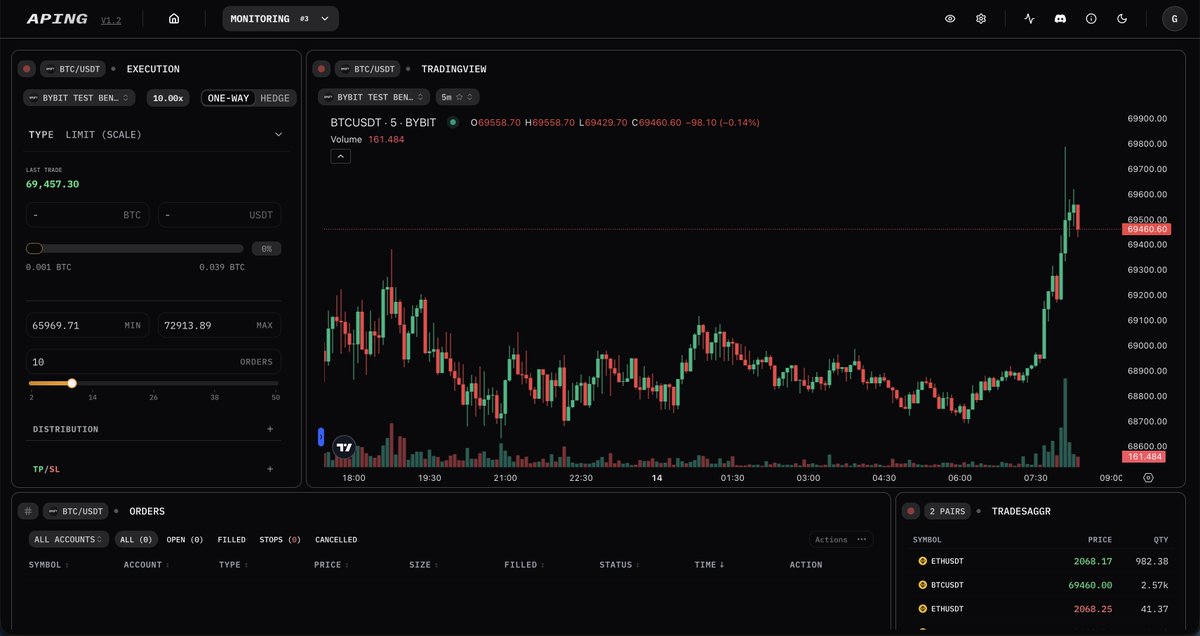The image size is (1200, 636).
Task: Open the chart settings gear below the price scale
Action: coord(1148,478)
